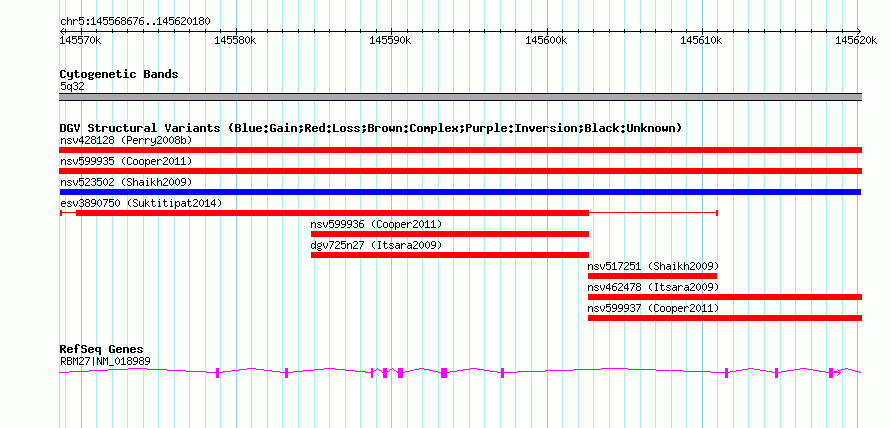Viewport: 890px width, 428px height.
Task: Click the nsv599937 (Cooper2011) label
Action: (x=653, y=308)
